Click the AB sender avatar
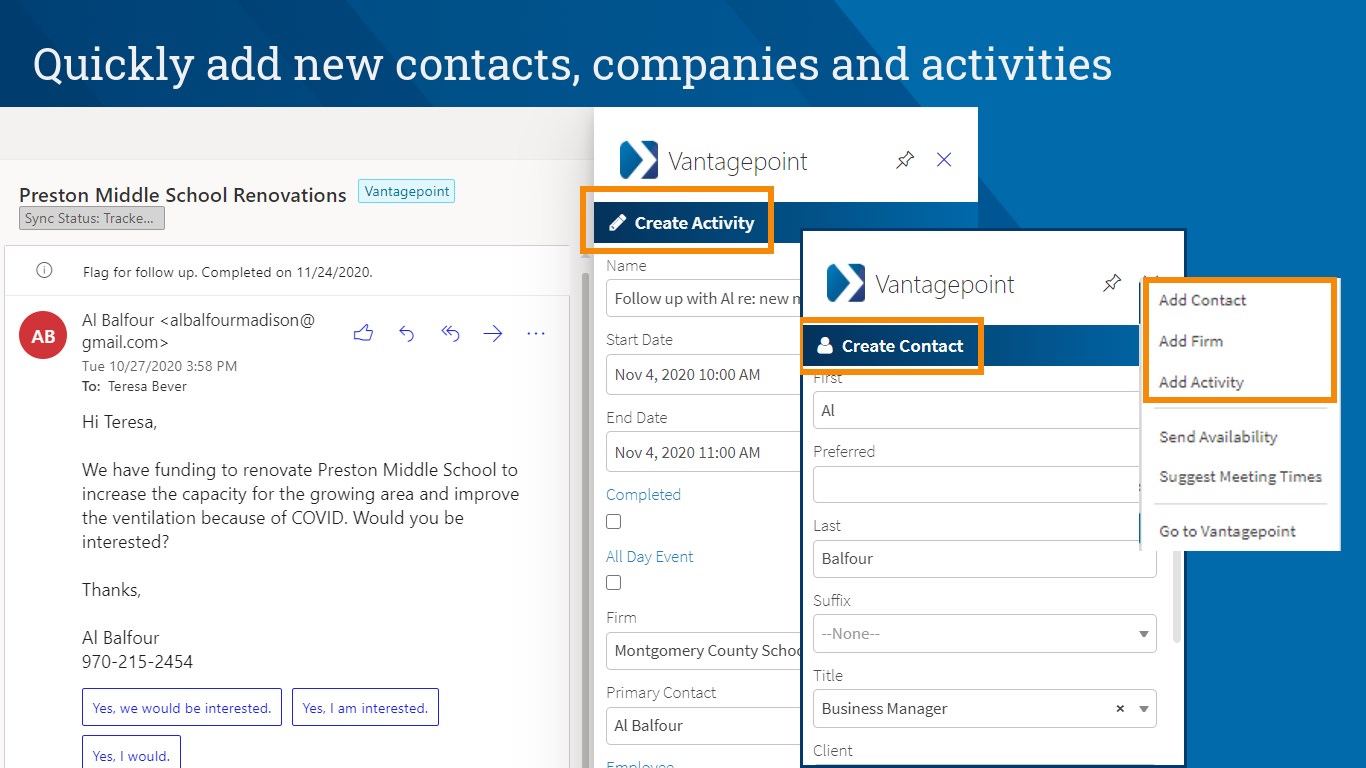This screenshot has height=768, width=1366. click(43, 336)
